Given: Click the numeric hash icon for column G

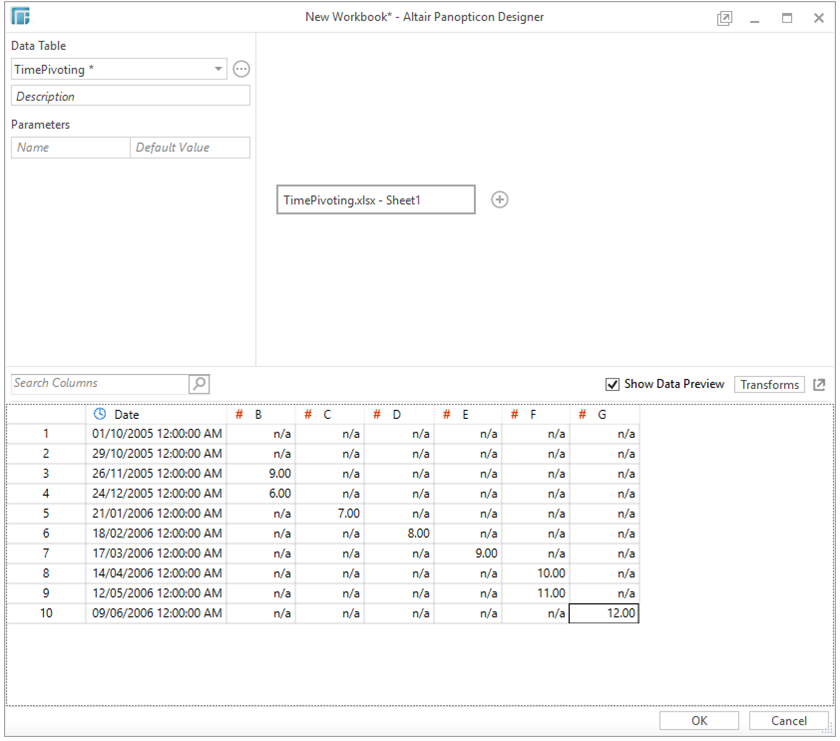Looking at the screenshot, I should click(583, 414).
